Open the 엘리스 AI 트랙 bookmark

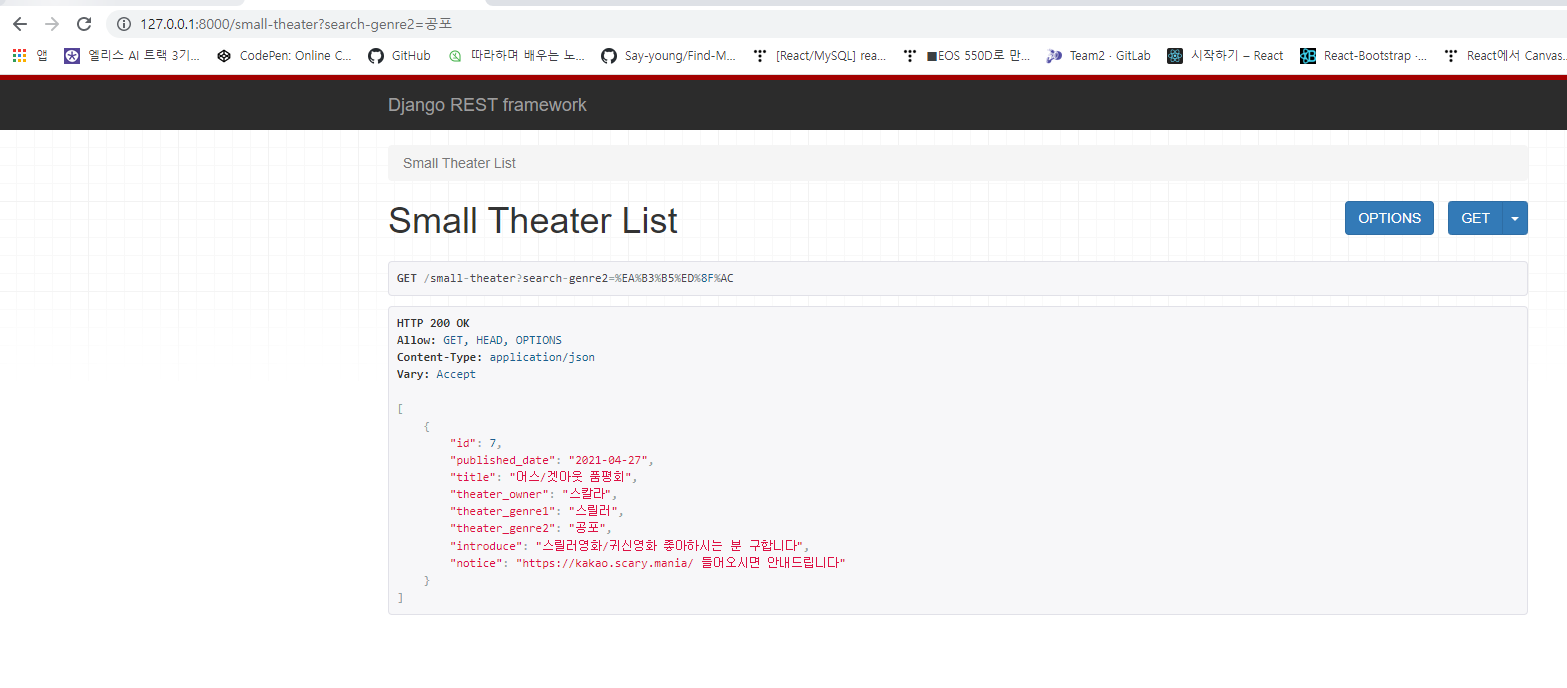[132, 56]
